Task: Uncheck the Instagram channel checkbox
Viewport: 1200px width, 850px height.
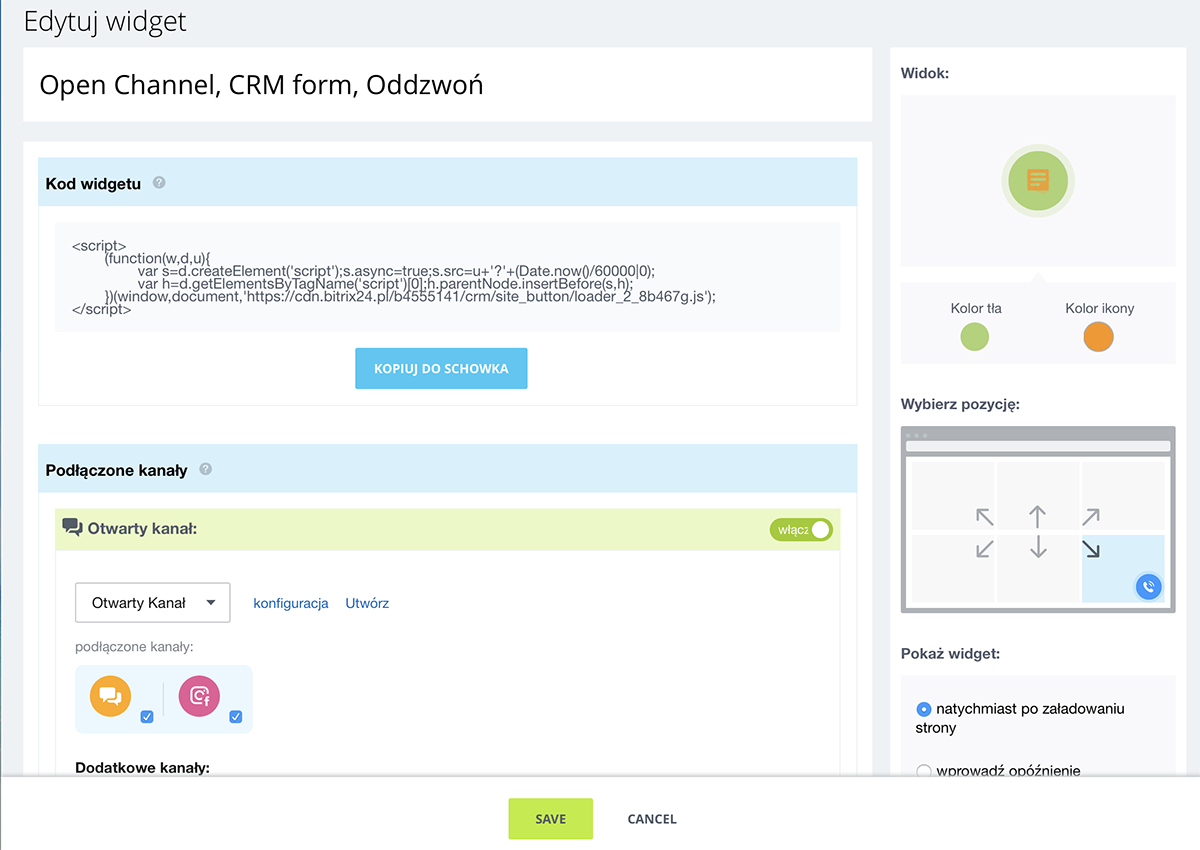Action: (235, 716)
